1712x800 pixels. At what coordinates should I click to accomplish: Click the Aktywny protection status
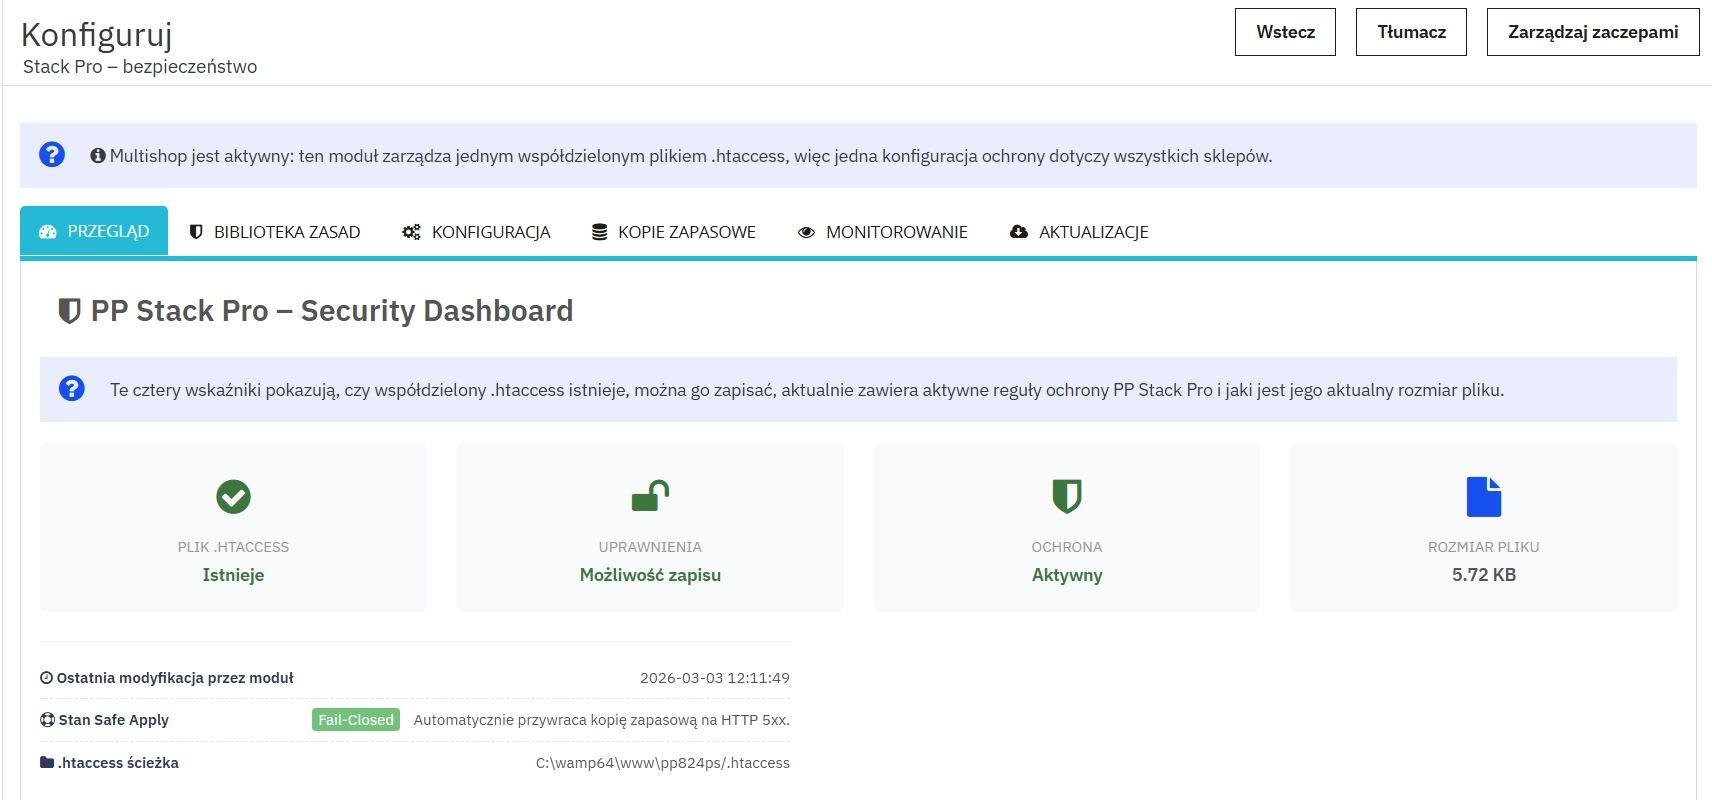(1067, 575)
